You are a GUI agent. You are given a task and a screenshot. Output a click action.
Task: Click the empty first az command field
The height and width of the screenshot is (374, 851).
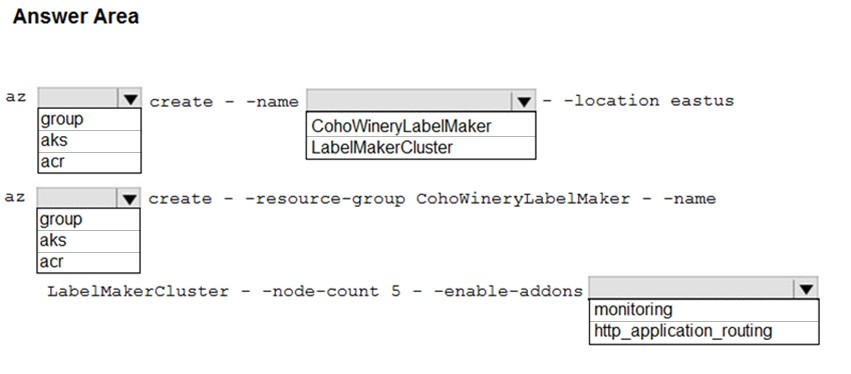point(78,98)
